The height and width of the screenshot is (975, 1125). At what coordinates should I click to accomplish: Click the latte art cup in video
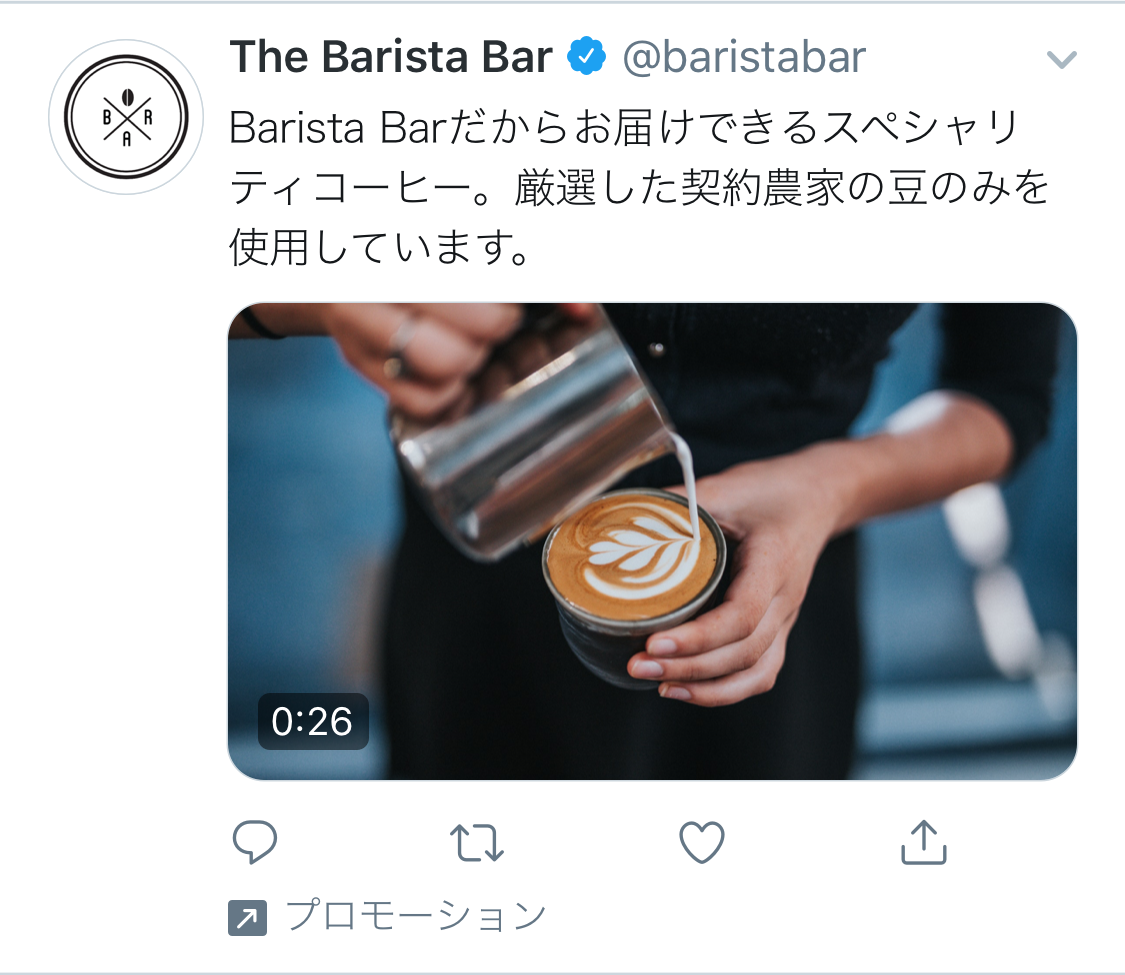click(634, 574)
